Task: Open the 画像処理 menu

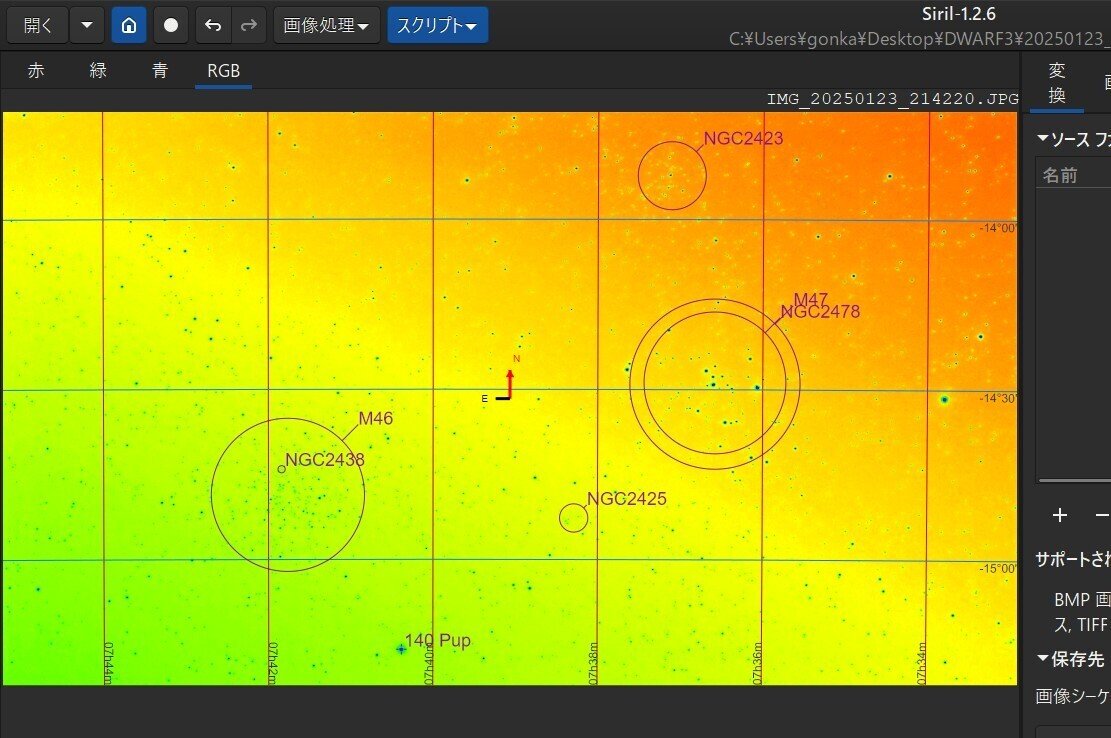Action: 327,25
